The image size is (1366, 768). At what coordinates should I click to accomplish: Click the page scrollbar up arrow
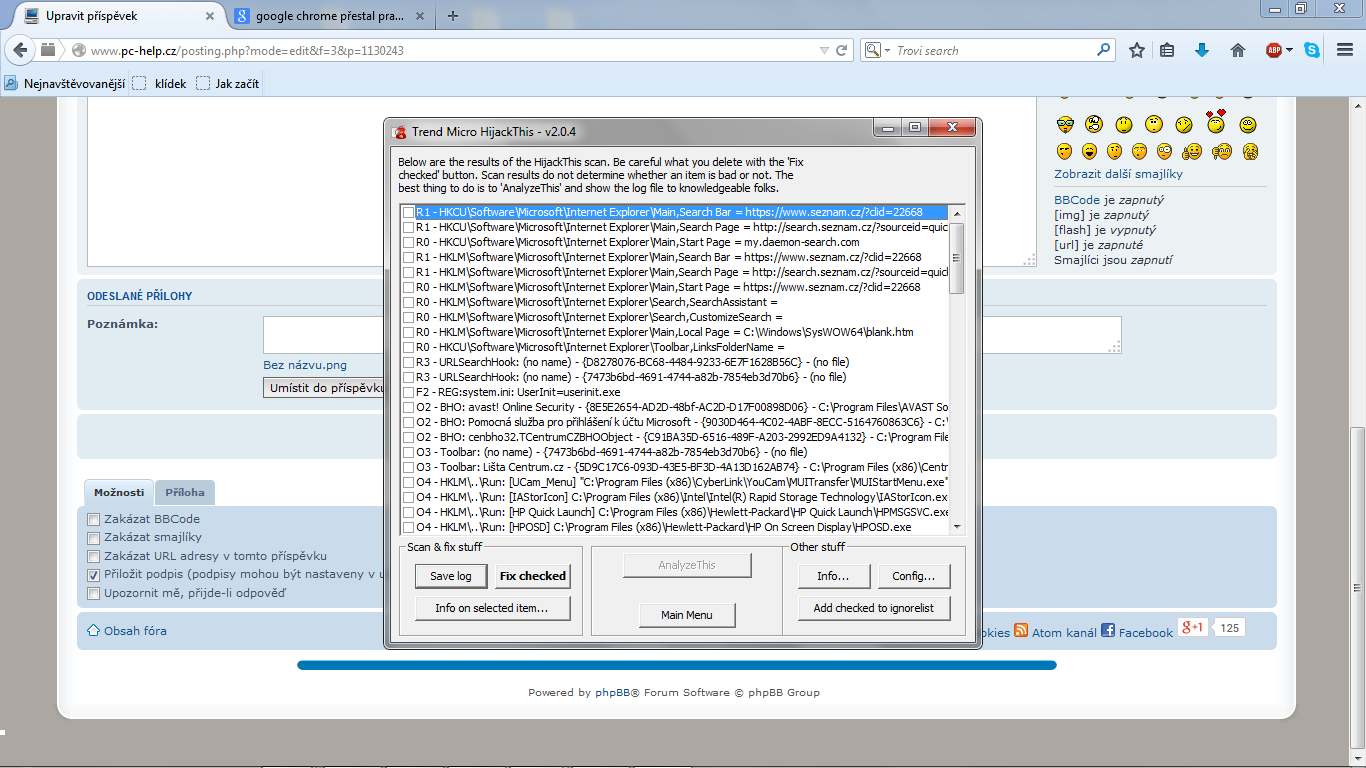point(1358,105)
